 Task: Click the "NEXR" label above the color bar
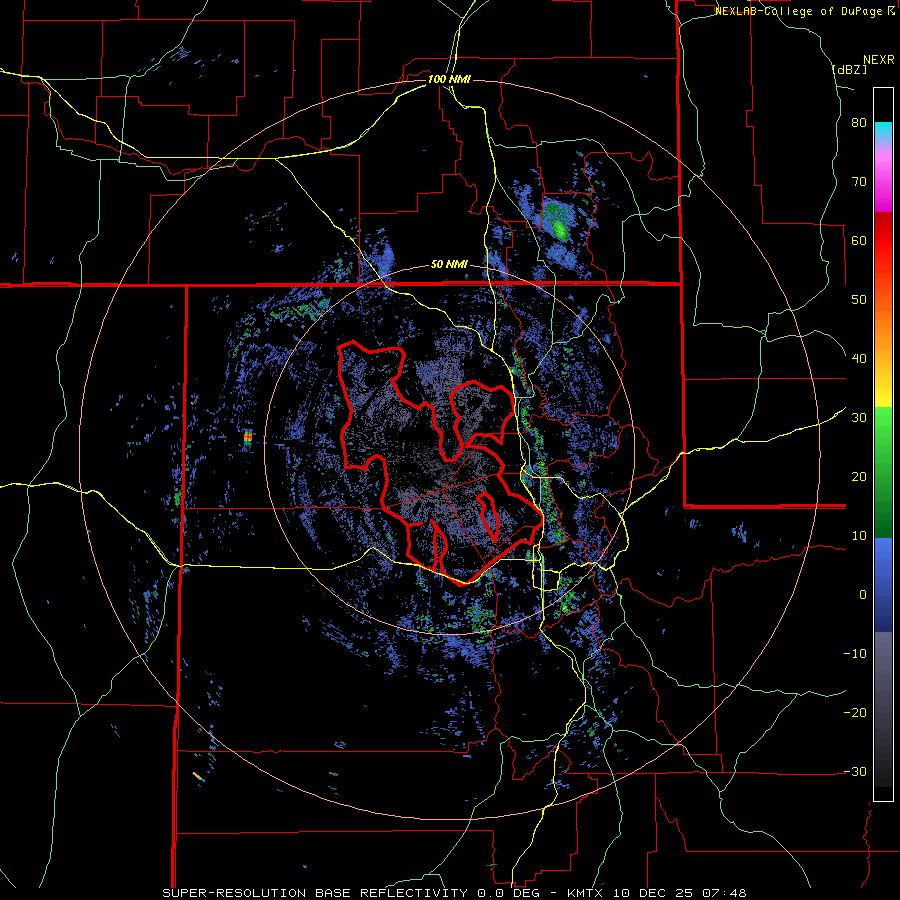click(878, 60)
